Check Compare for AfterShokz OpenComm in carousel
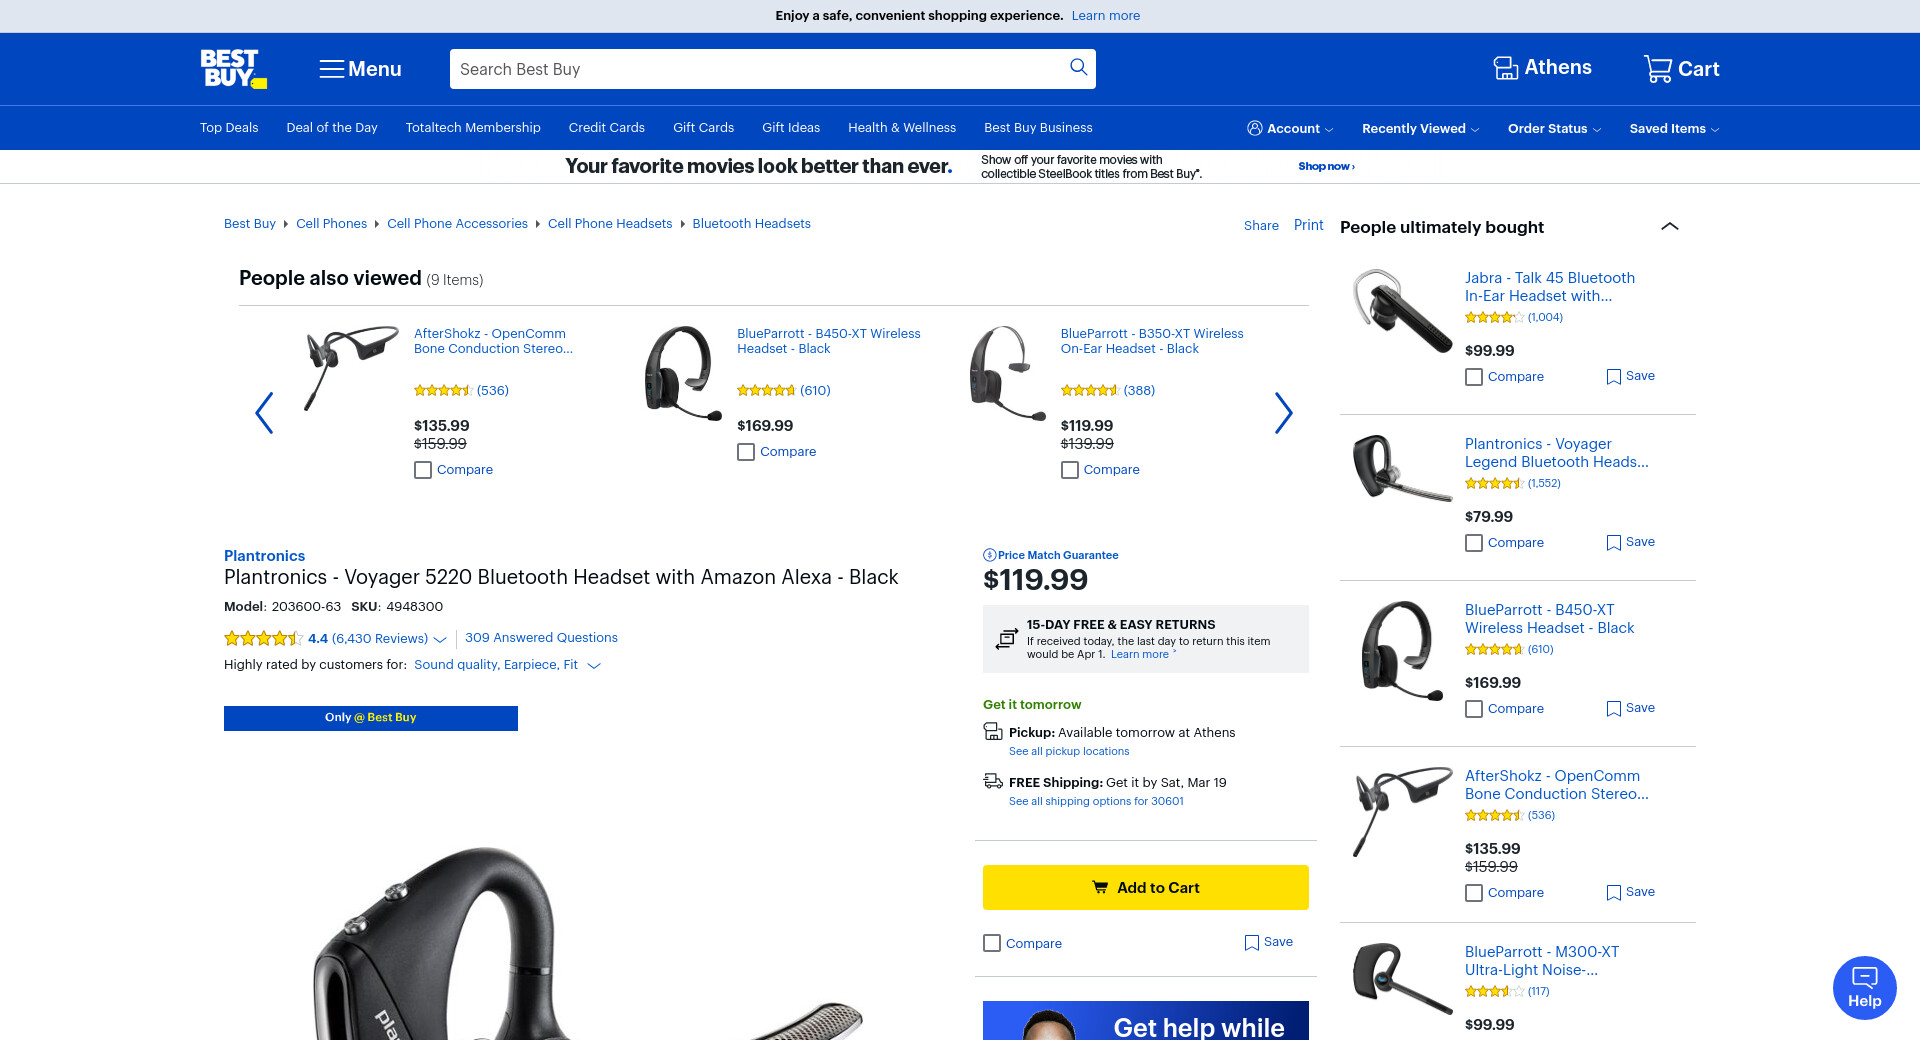The width and height of the screenshot is (1920, 1040). pos(423,470)
